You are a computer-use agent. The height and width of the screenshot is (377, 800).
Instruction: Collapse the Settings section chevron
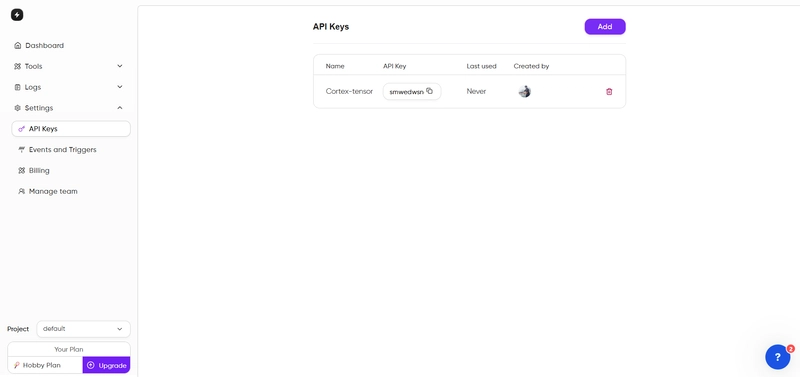click(120, 108)
